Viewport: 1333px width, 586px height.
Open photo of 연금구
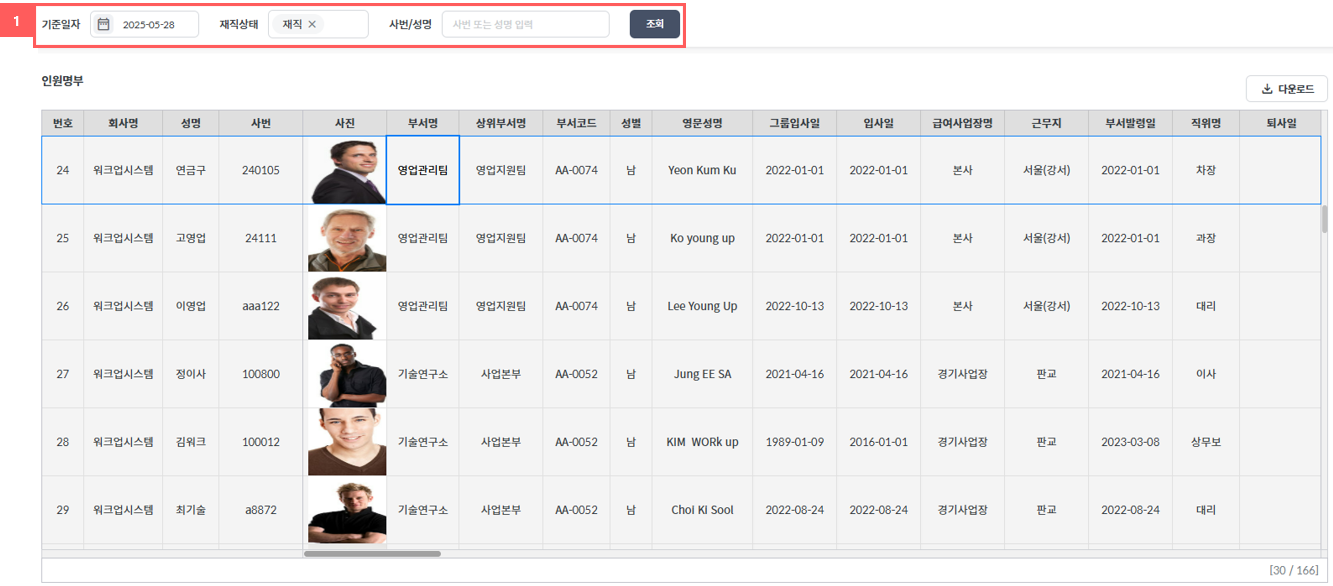click(x=345, y=170)
